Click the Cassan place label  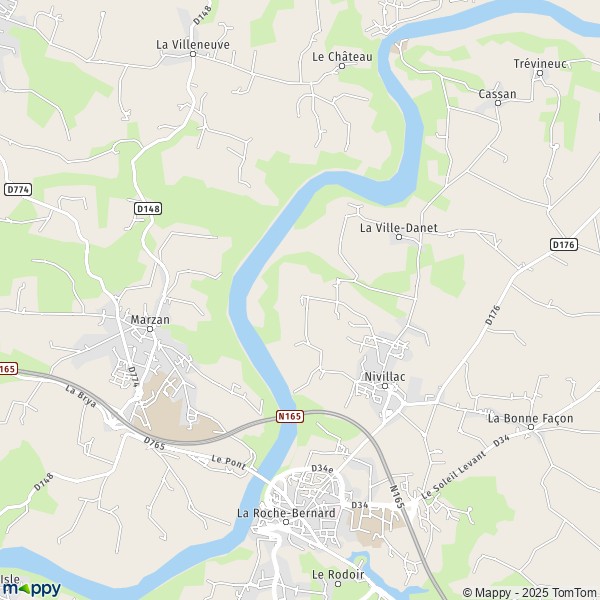coord(497,94)
